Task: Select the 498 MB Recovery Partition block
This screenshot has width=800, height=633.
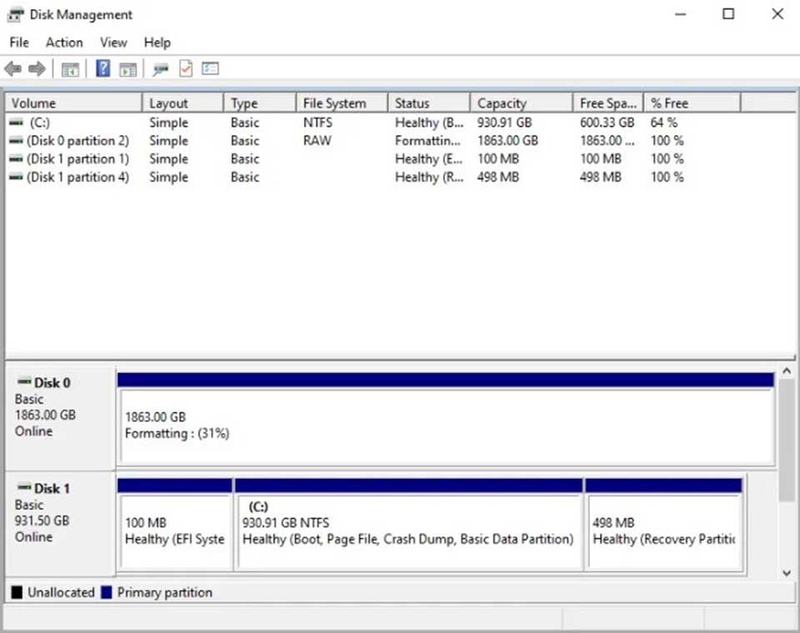Action: coord(664,524)
